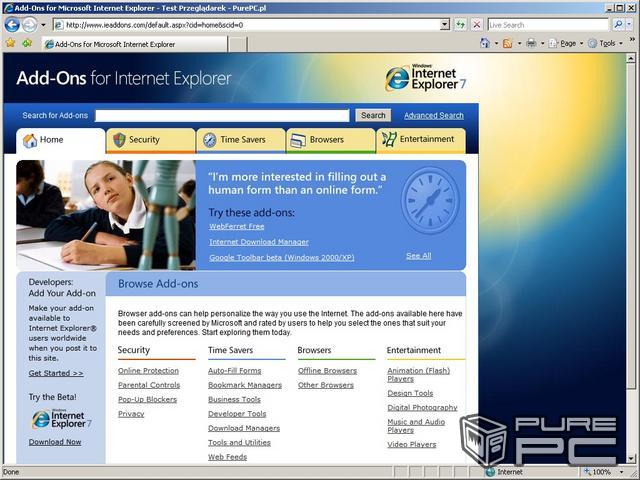Viewport: 640px width, 480px height.
Task: Open the WebFerret Free link
Action: point(237,227)
